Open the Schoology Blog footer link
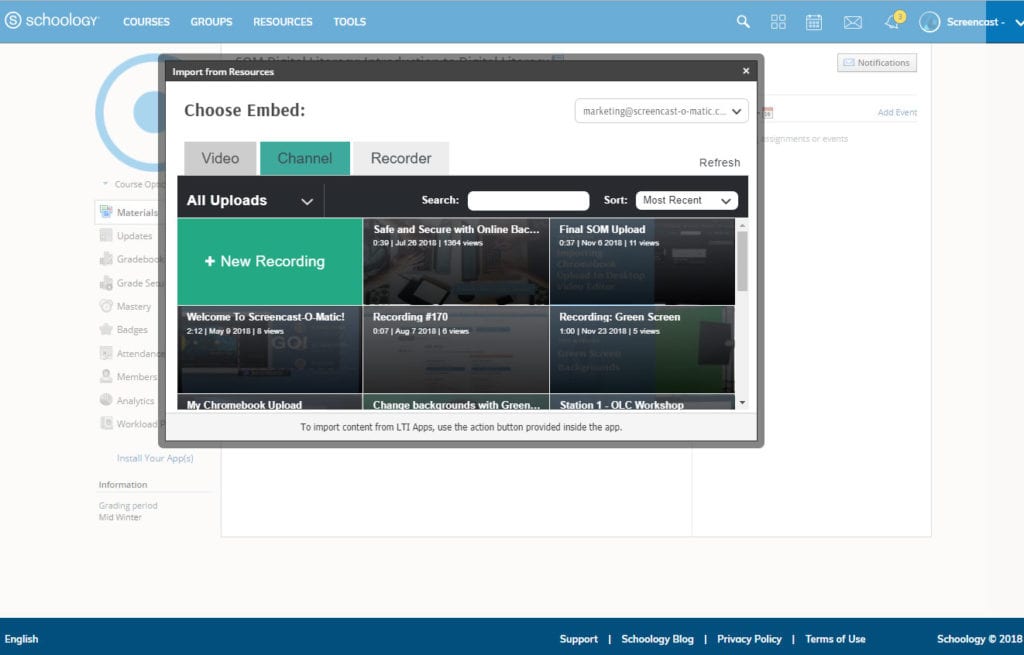The width and height of the screenshot is (1024, 655). point(658,639)
